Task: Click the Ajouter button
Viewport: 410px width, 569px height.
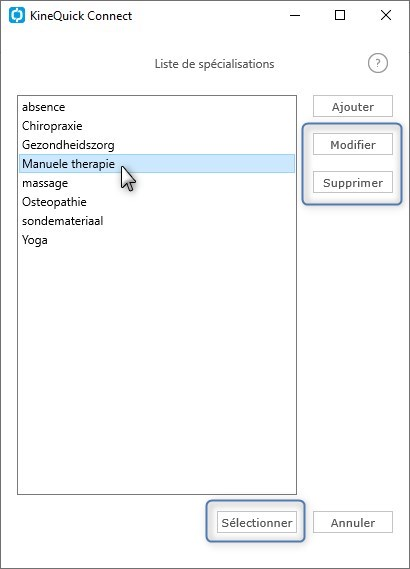Action: point(353,106)
